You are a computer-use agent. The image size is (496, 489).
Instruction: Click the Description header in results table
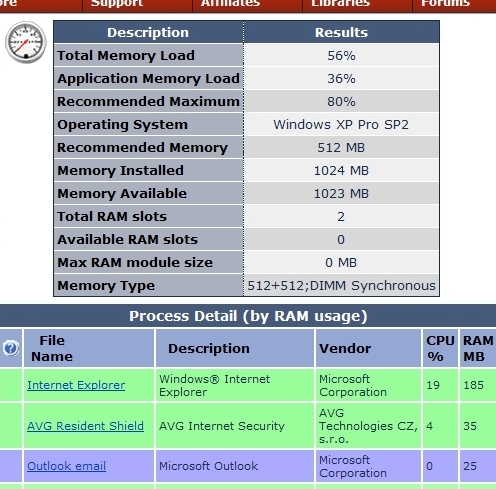tap(148, 33)
